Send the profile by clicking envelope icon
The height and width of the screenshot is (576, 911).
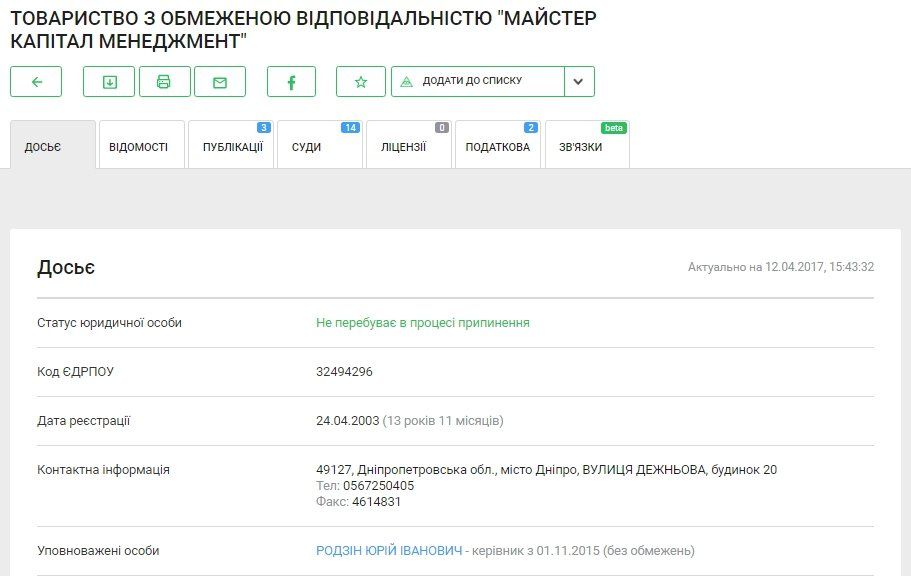[221, 81]
